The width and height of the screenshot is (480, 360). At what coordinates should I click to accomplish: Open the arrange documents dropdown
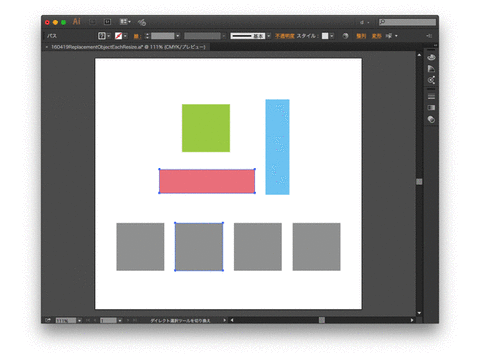[x=125, y=22]
